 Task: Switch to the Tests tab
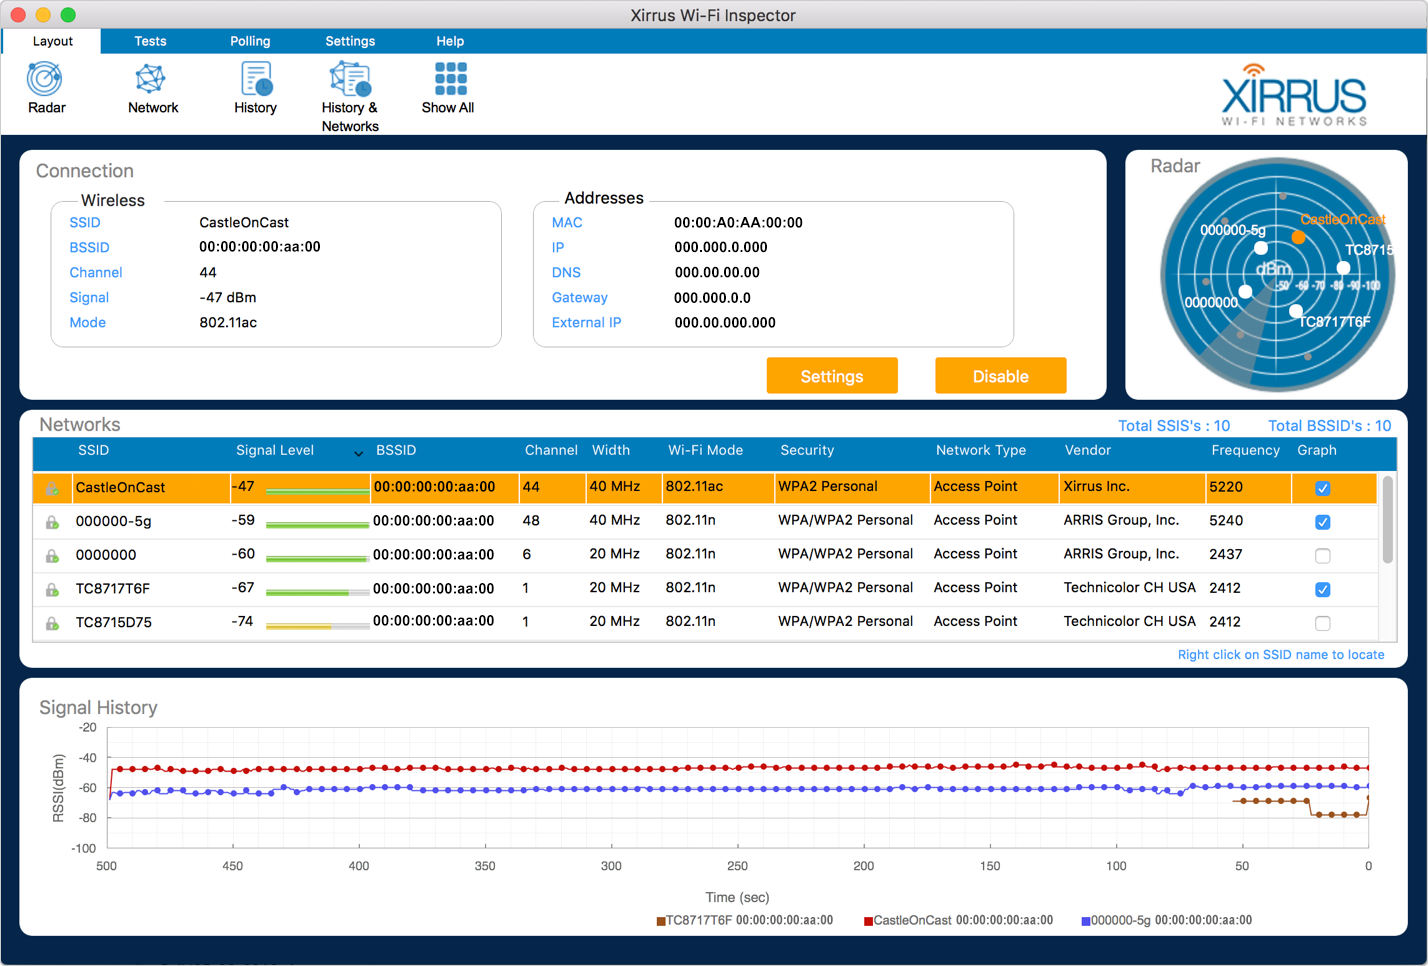pos(150,41)
